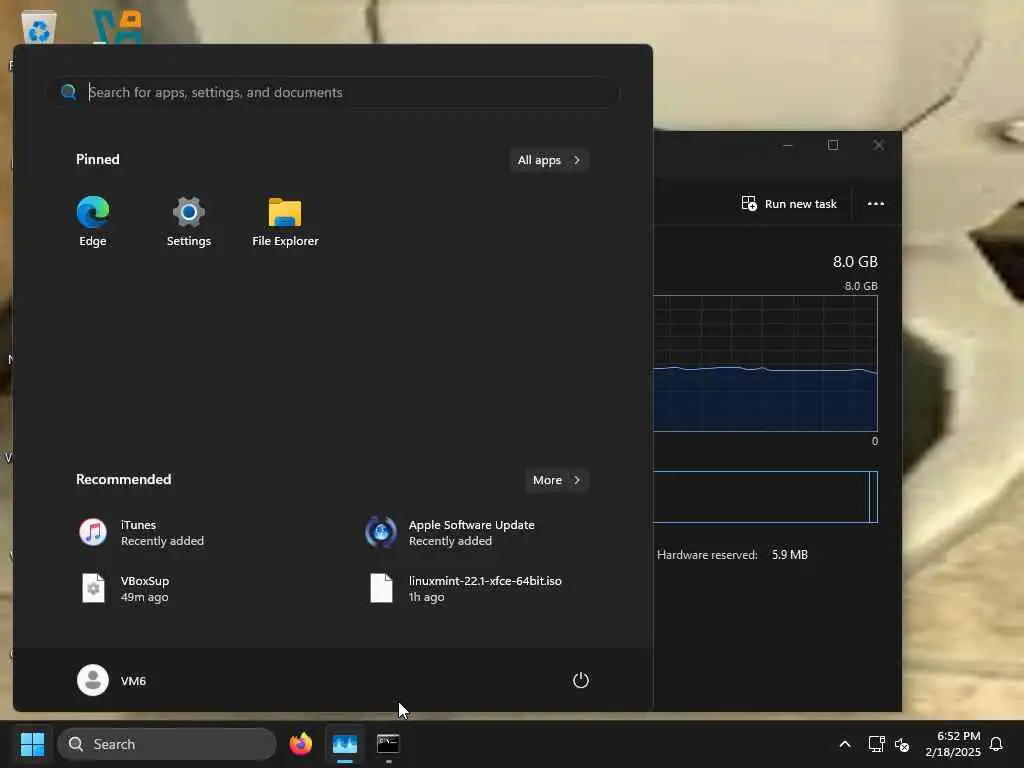Minimize the Task Manager window
1024x768 pixels.
788,145
